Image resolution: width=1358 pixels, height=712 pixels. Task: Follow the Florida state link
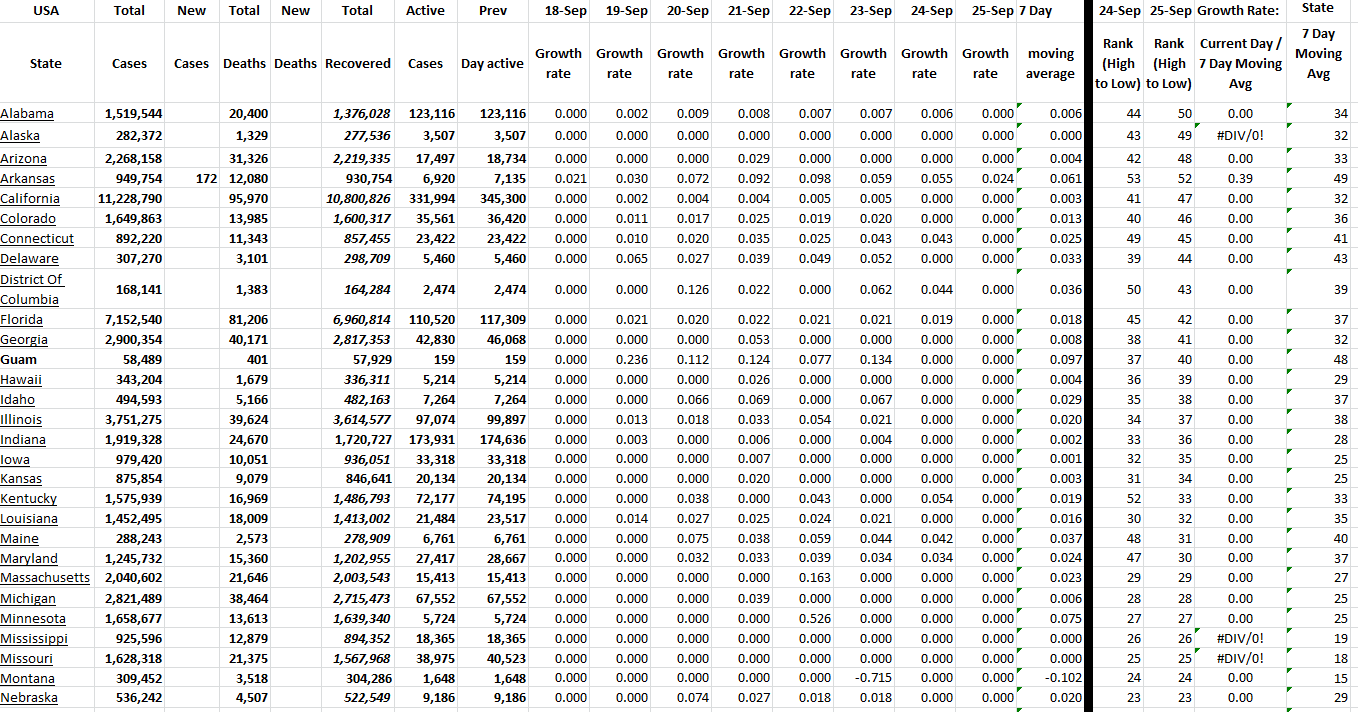22,320
